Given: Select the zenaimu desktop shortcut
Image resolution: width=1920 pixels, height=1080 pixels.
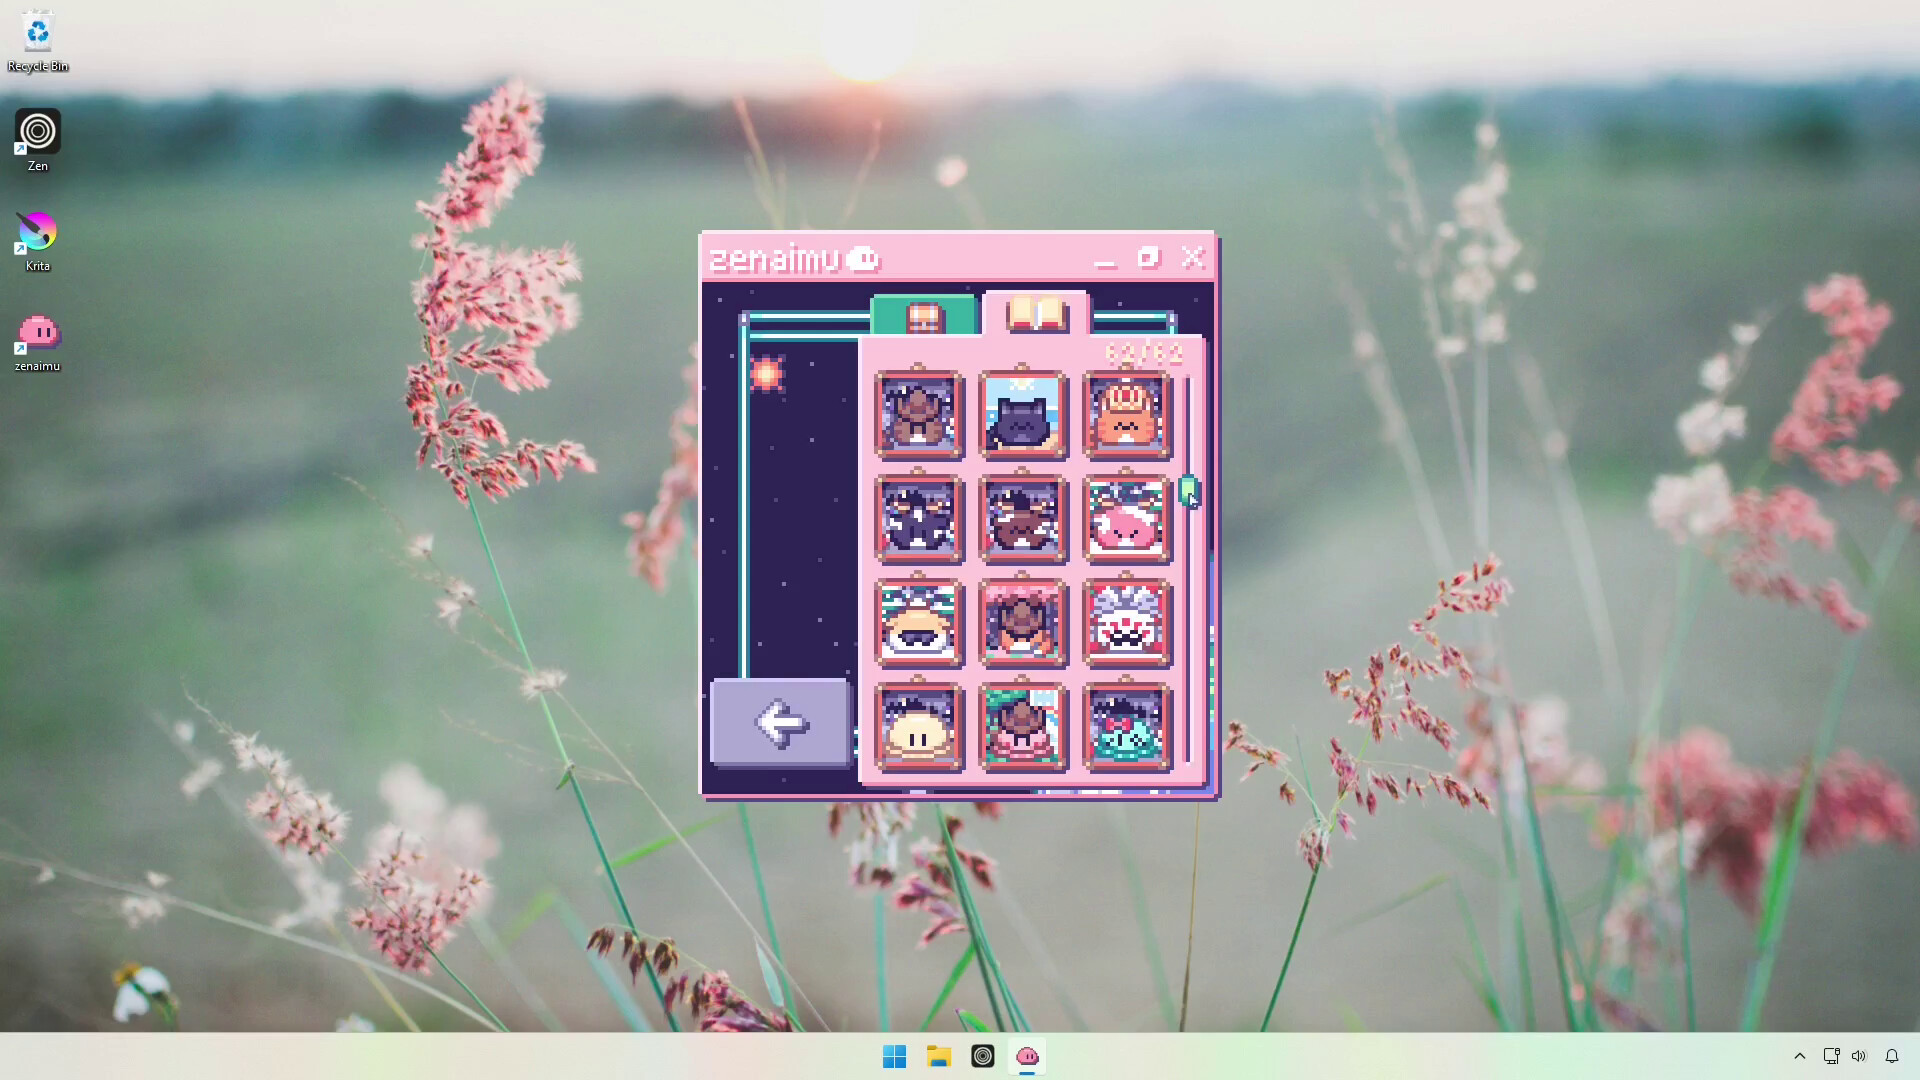Looking at the screenshot, I should tap(38, 342).
